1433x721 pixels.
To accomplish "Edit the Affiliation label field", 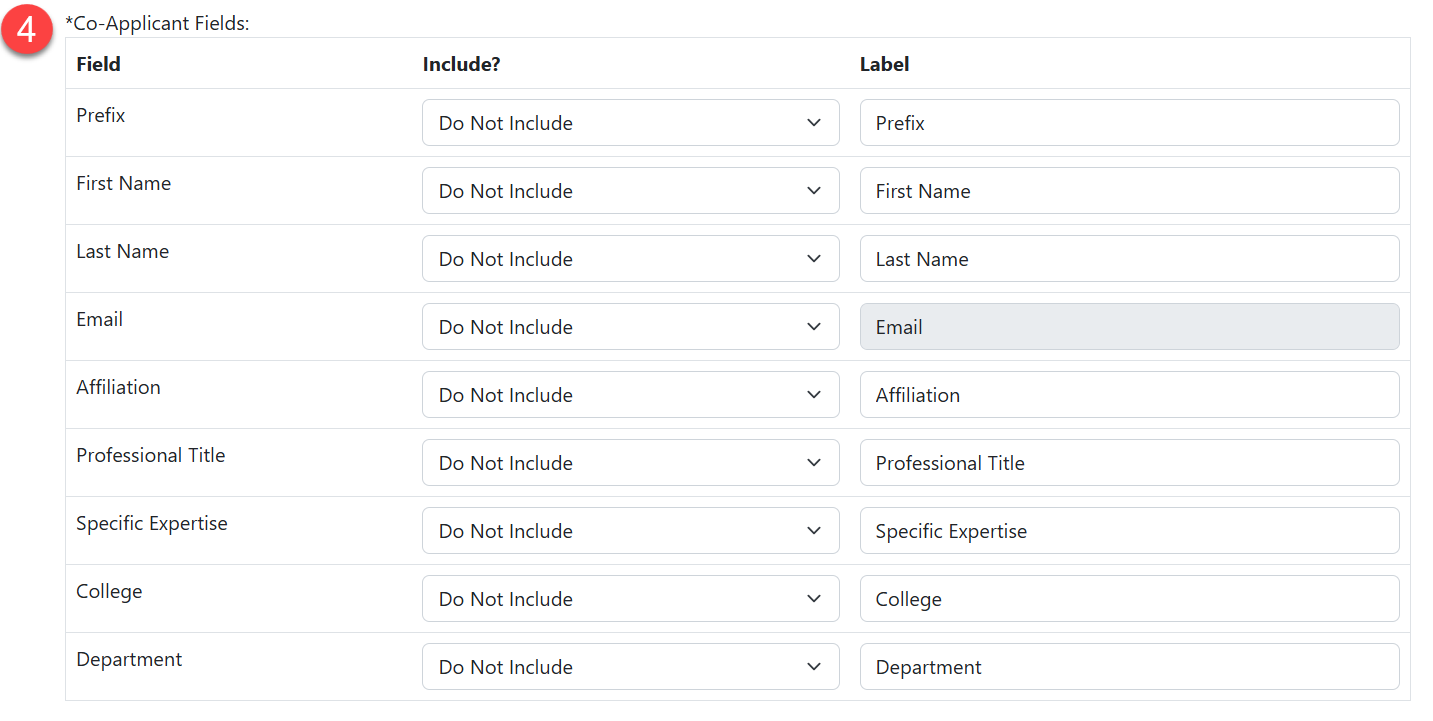I will [1129, 395].
